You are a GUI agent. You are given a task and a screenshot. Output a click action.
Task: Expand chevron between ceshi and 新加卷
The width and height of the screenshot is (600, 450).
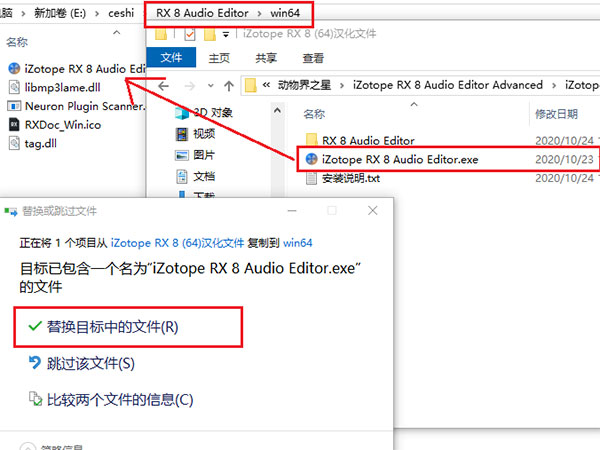97,14
